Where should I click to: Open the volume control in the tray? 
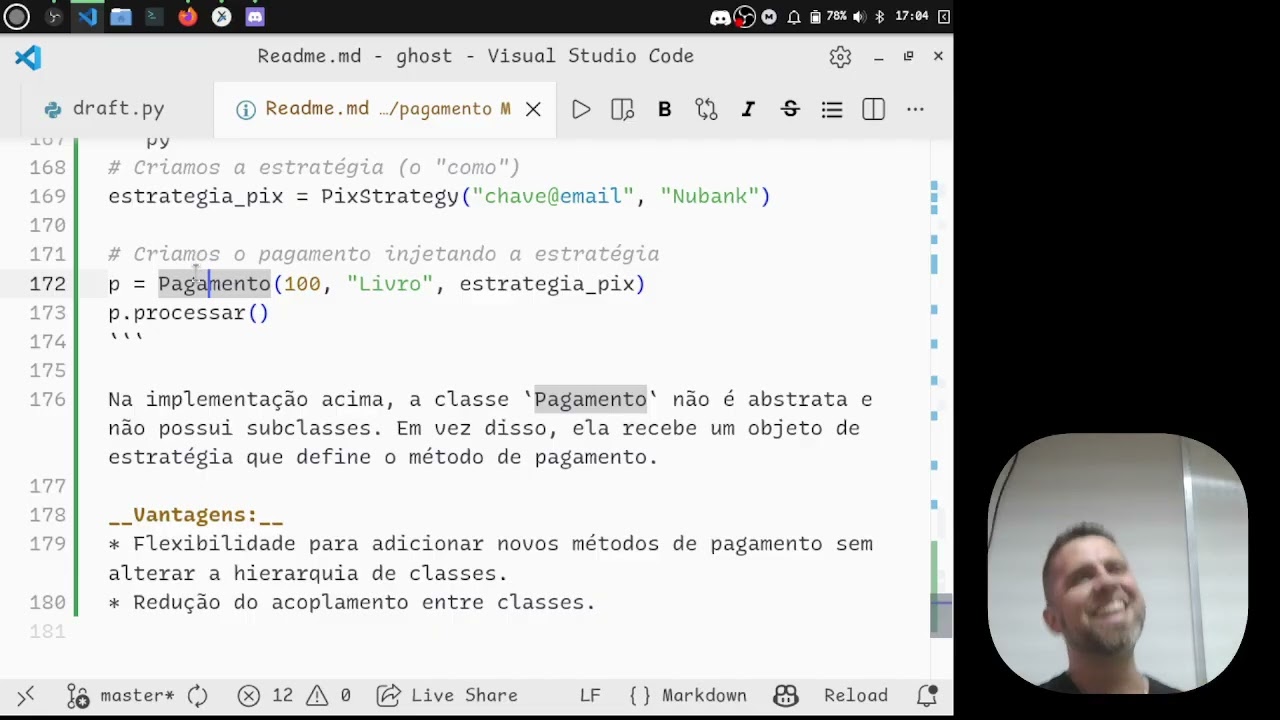point(859,16)
